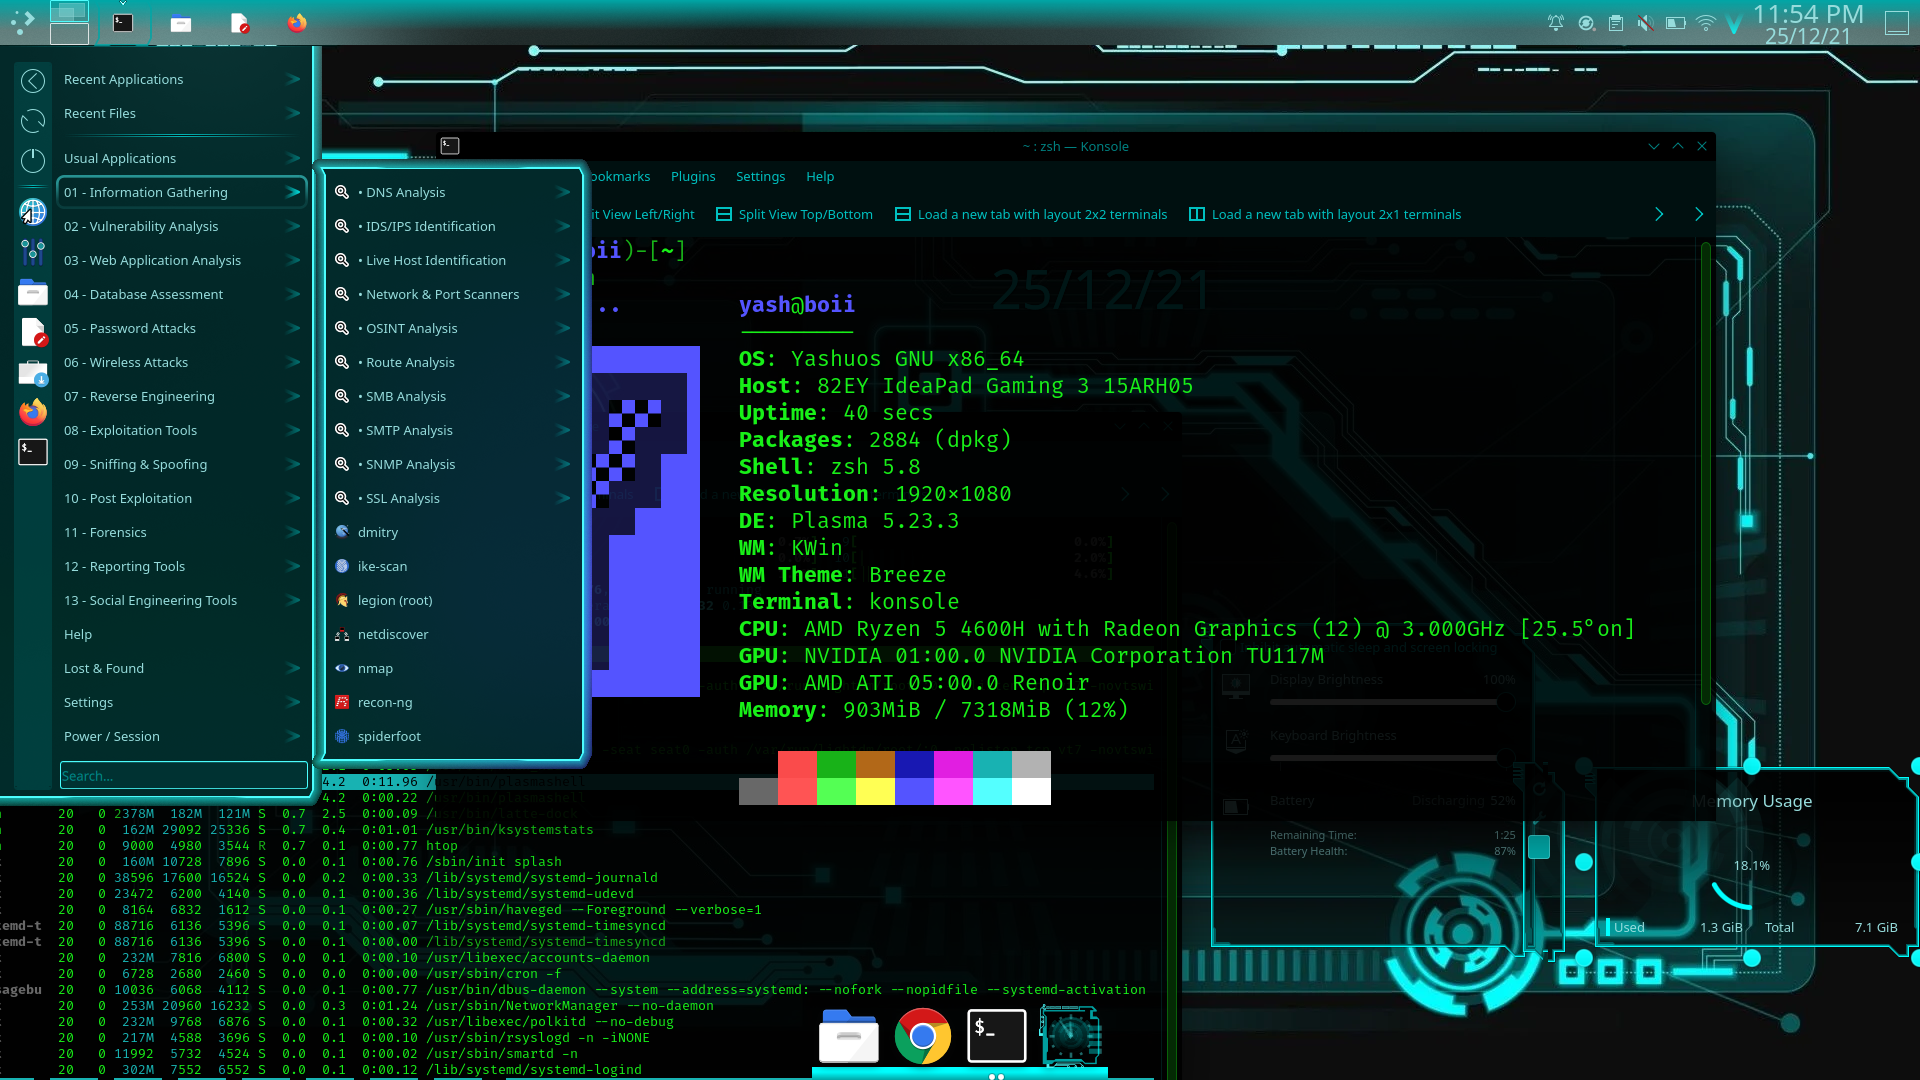The image size is (1920, 1080).
Task: Launch legion (root) from submenu
Action: pos(454,600)
